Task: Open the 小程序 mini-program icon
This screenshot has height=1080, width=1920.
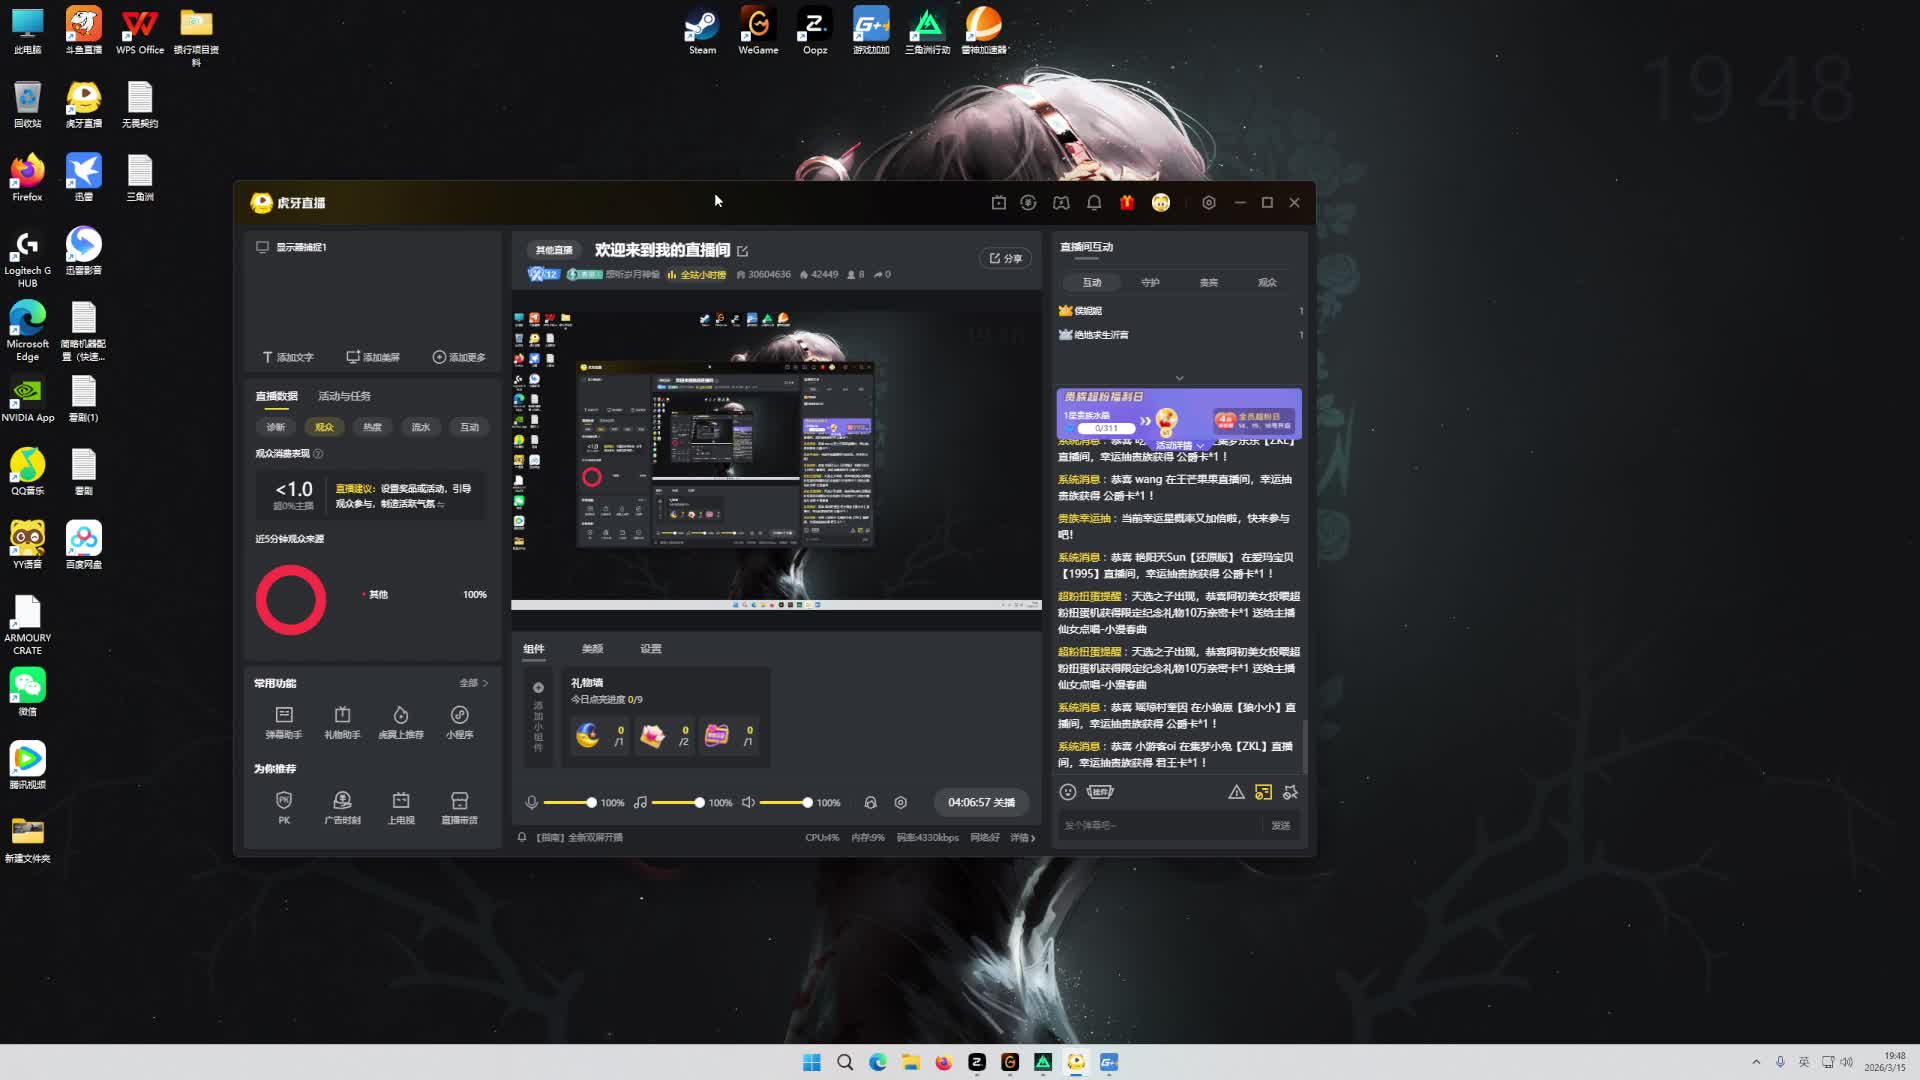Action: click(x=459, y=716)
